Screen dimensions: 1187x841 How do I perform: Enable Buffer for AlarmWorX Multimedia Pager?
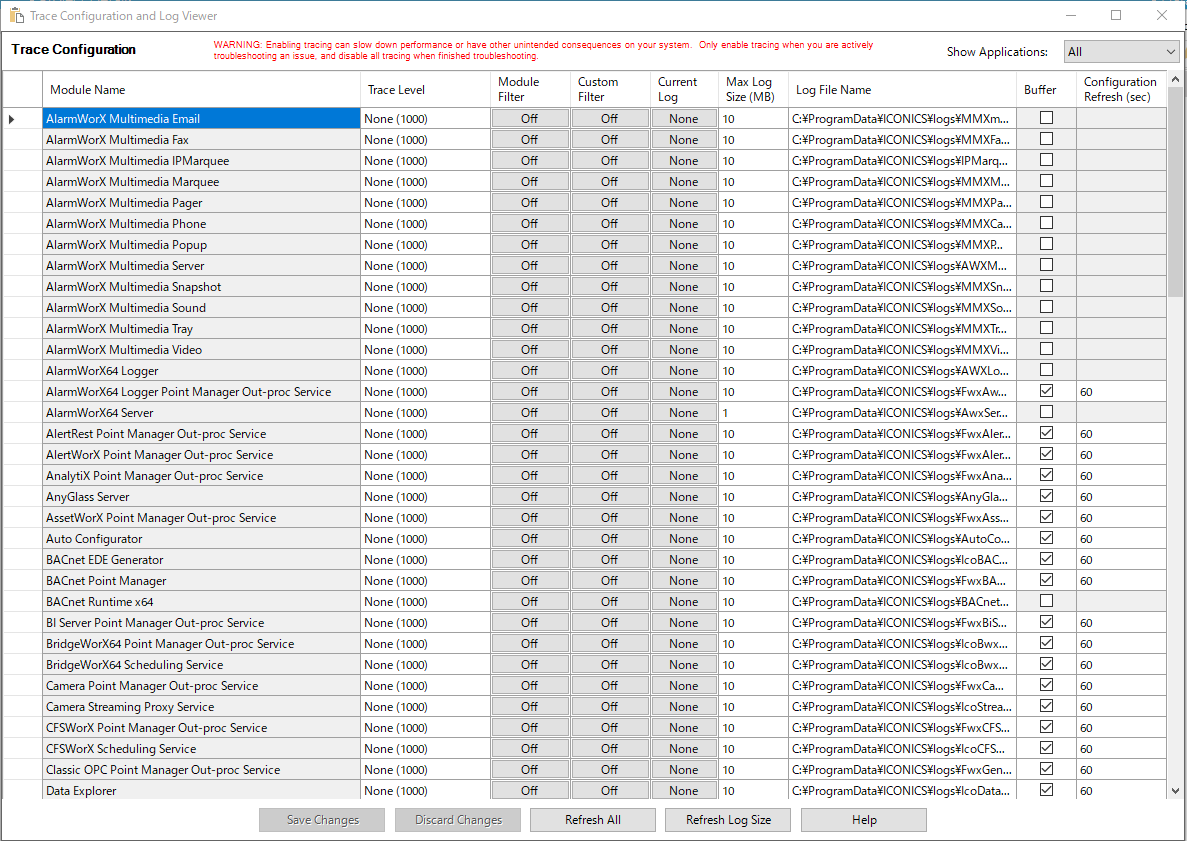pyautogui.click(x=1046, y=201)
